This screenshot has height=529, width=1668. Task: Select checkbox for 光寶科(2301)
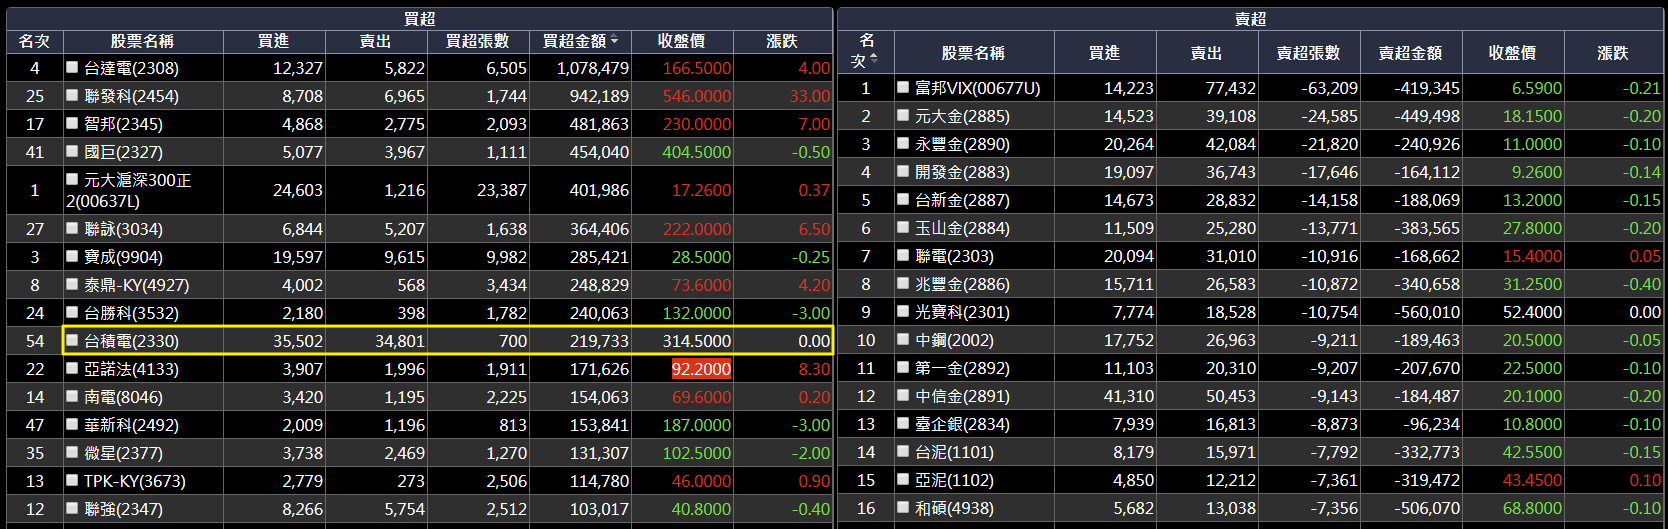[903, 311]
